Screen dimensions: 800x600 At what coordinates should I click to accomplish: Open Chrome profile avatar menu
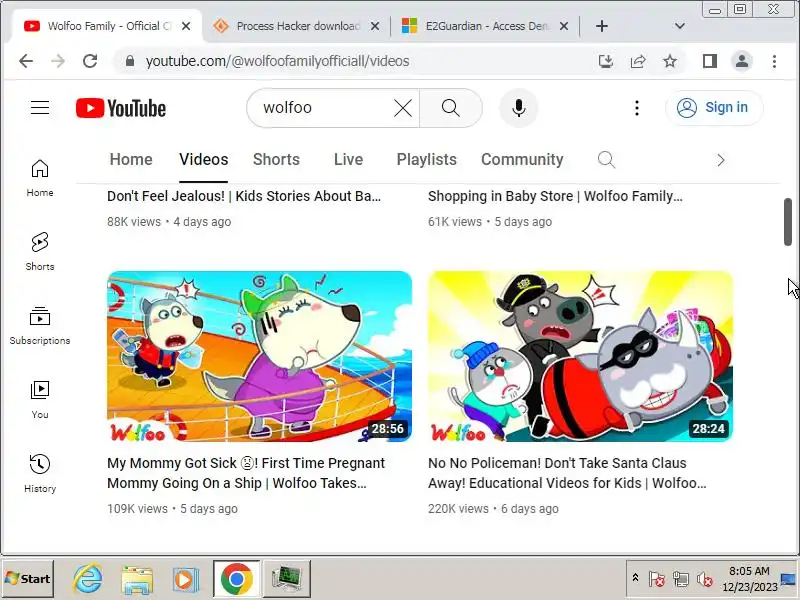pyautogui.click(x=742, y=61)
